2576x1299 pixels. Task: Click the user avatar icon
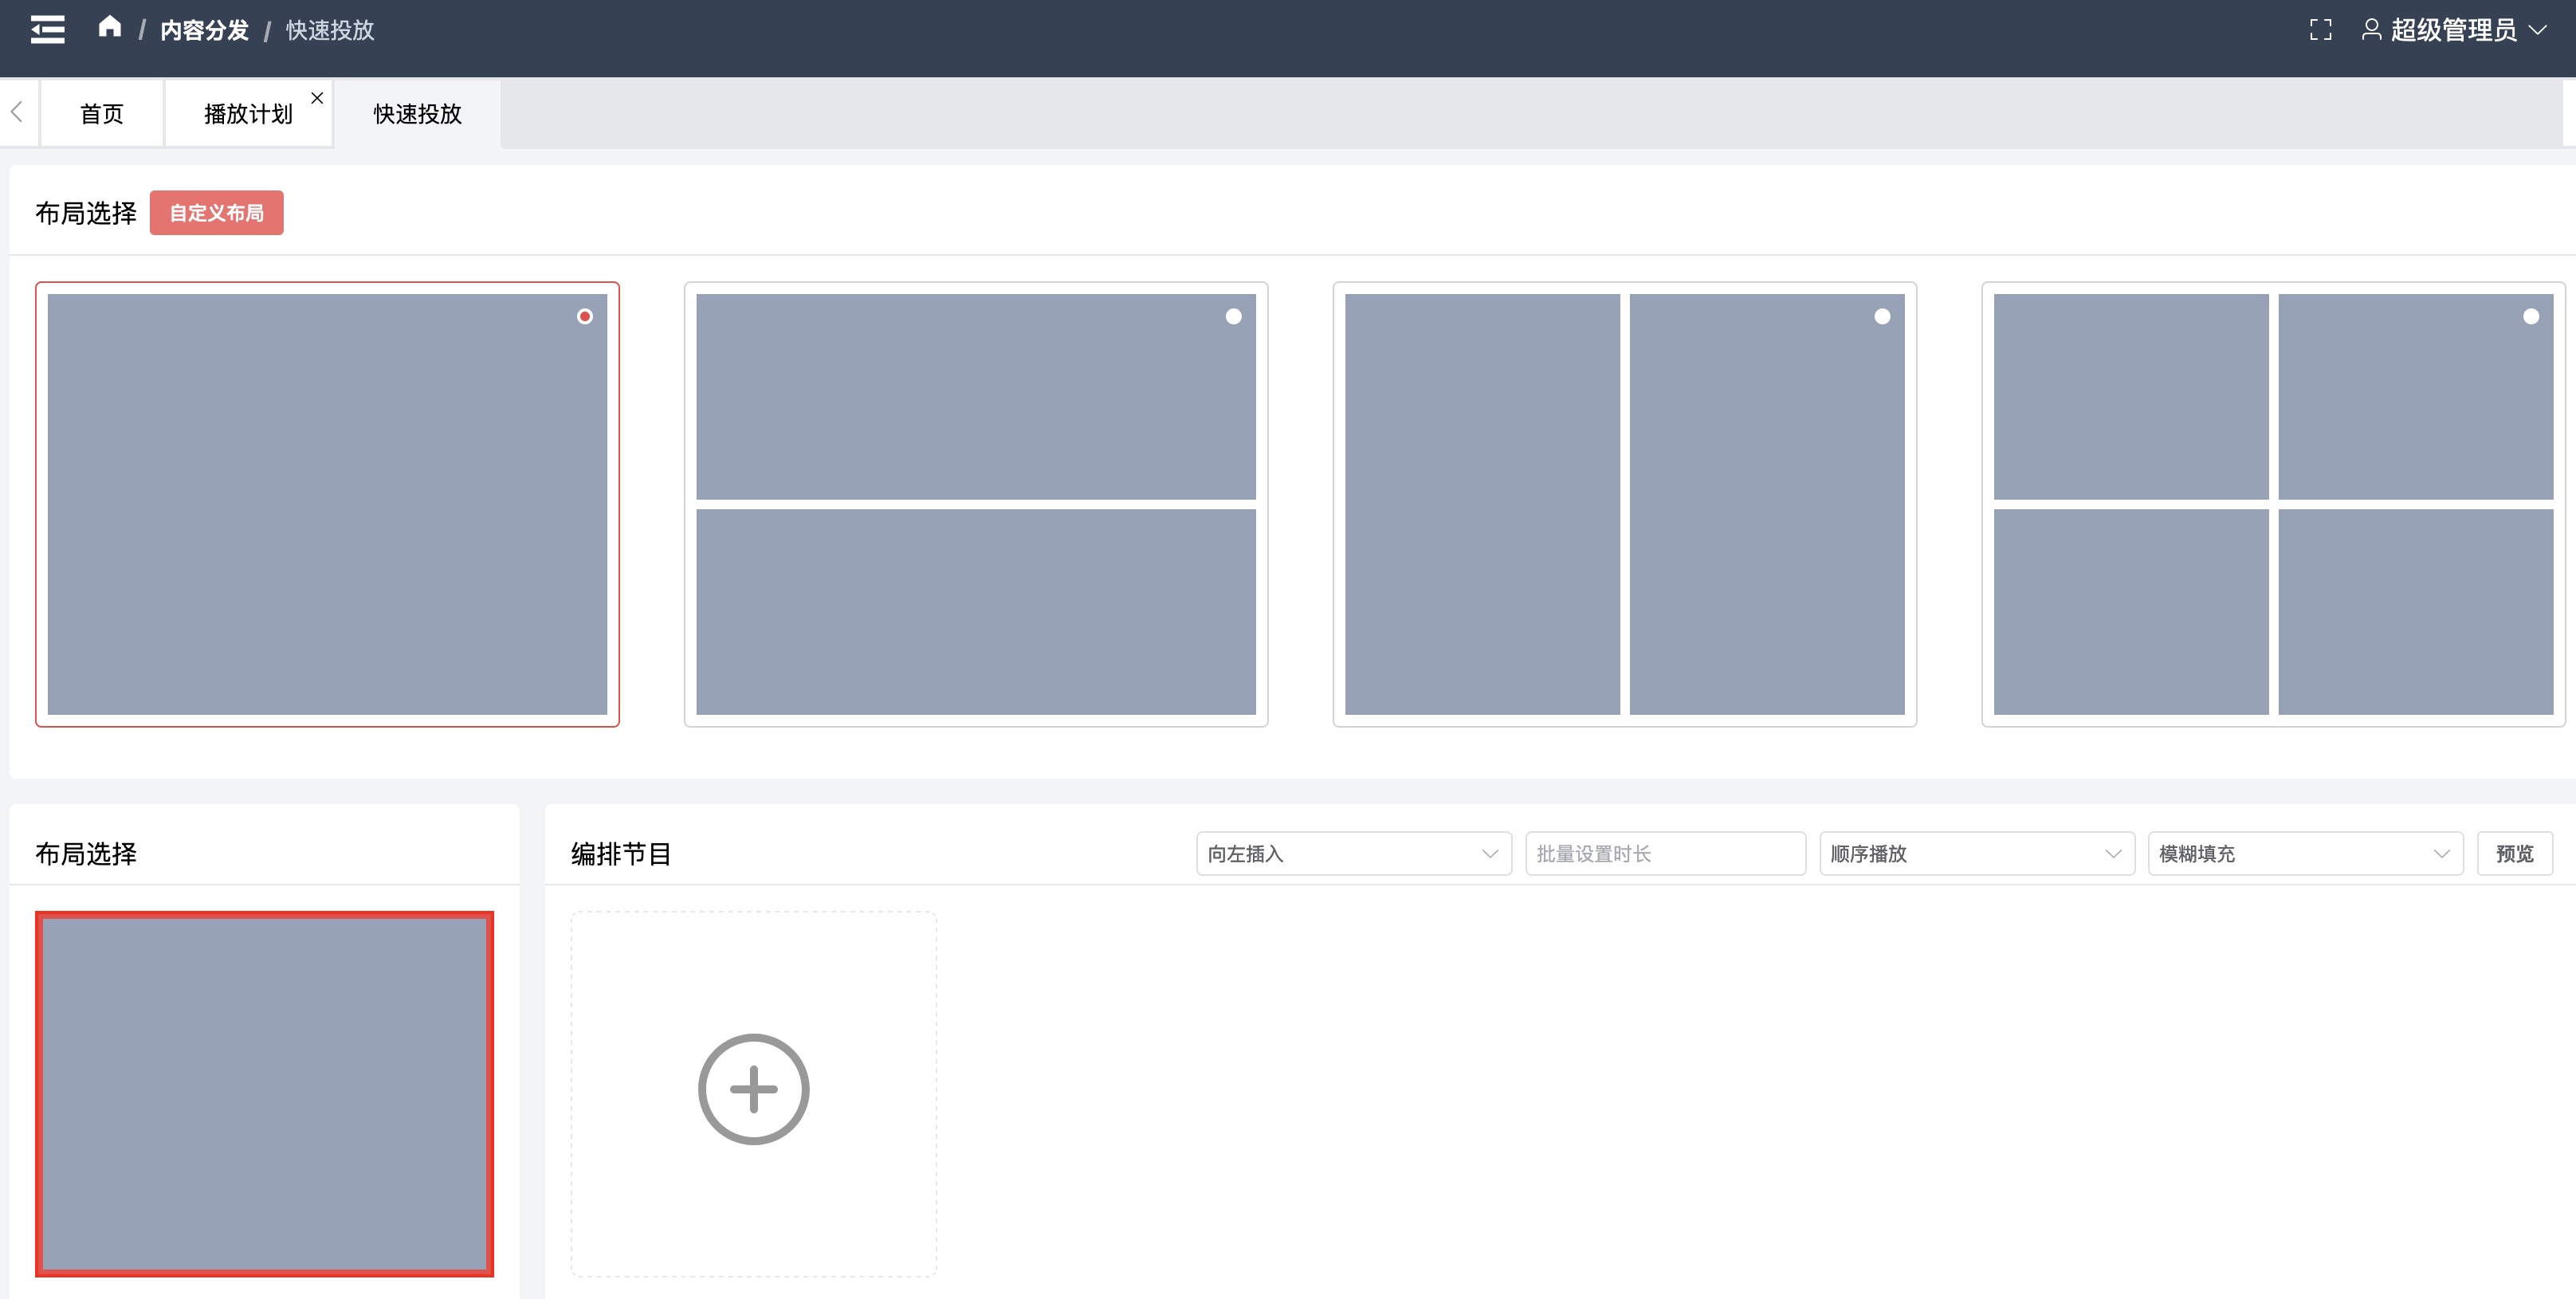2370,30
